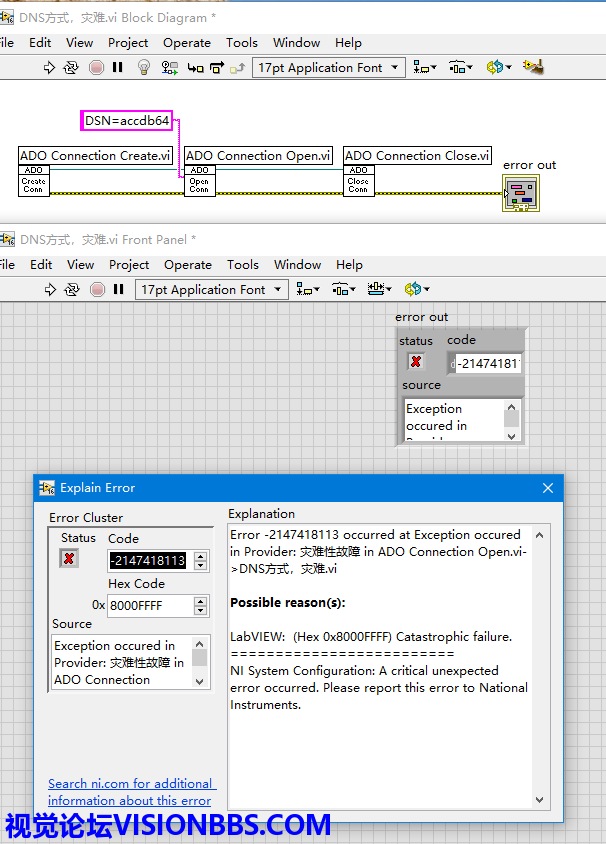Screen dimensions: 606x844
Task: Open View menu in Block Diagram window
Action: coord(79,43)
